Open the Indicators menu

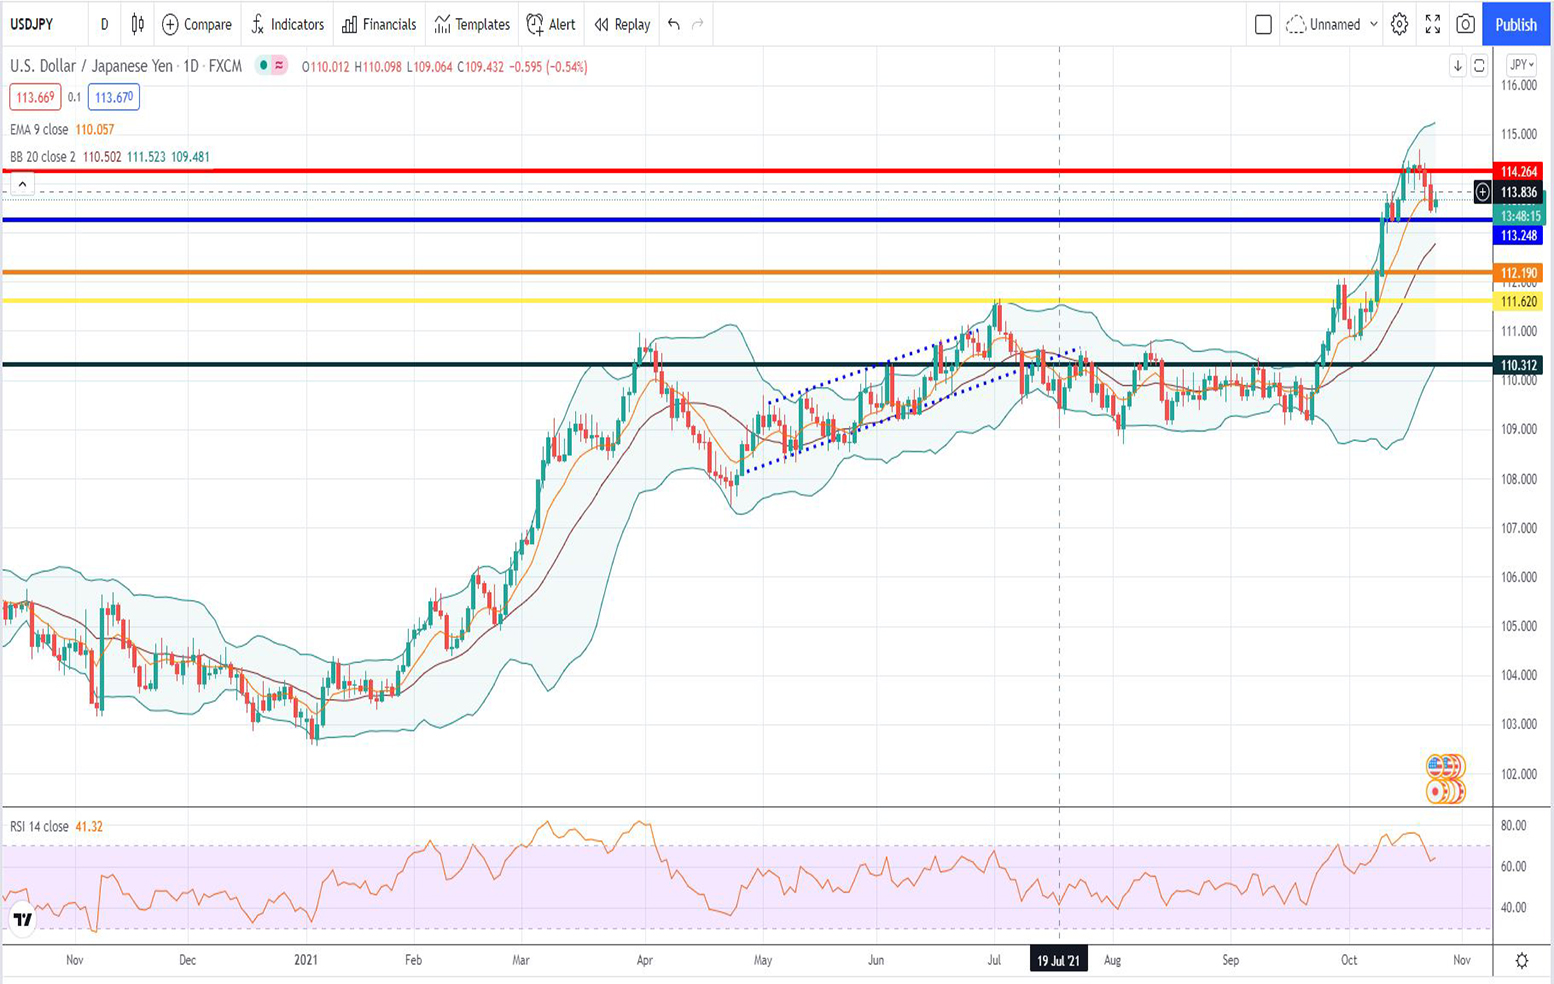(x=288, y=24)
